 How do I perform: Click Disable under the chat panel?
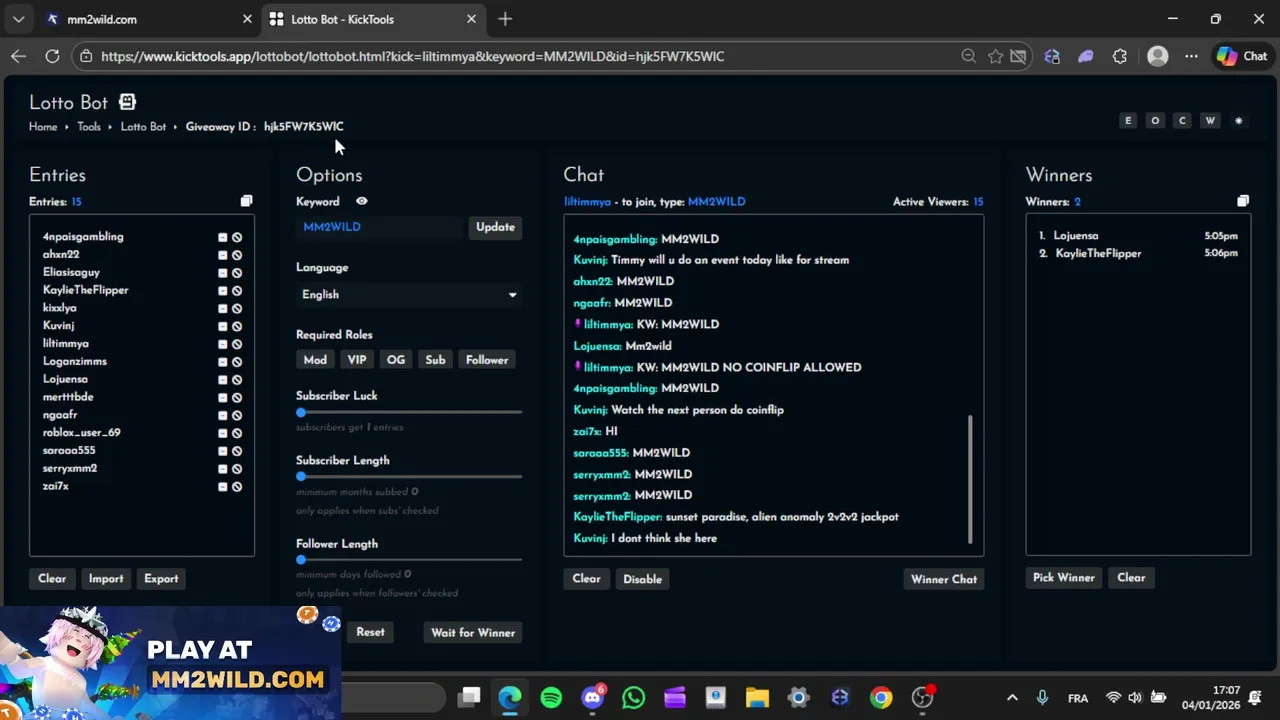click(x=642, y=579)
